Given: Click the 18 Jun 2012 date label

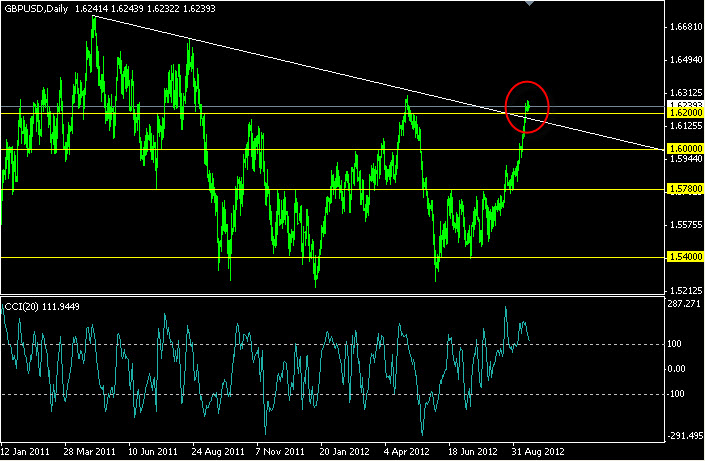Looking at the screenshot, I should (x=473, y=452).
